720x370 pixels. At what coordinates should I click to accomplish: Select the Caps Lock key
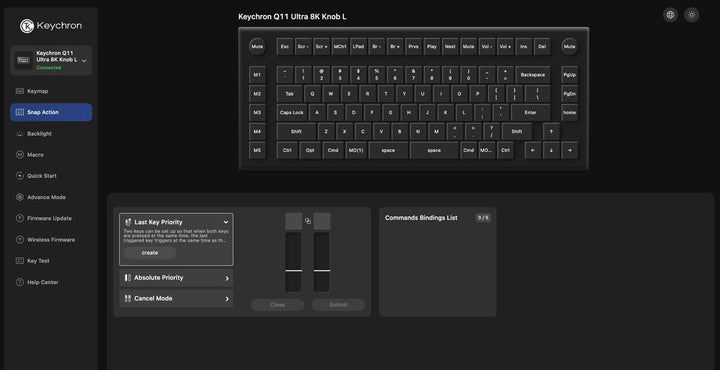click(292, 112)
